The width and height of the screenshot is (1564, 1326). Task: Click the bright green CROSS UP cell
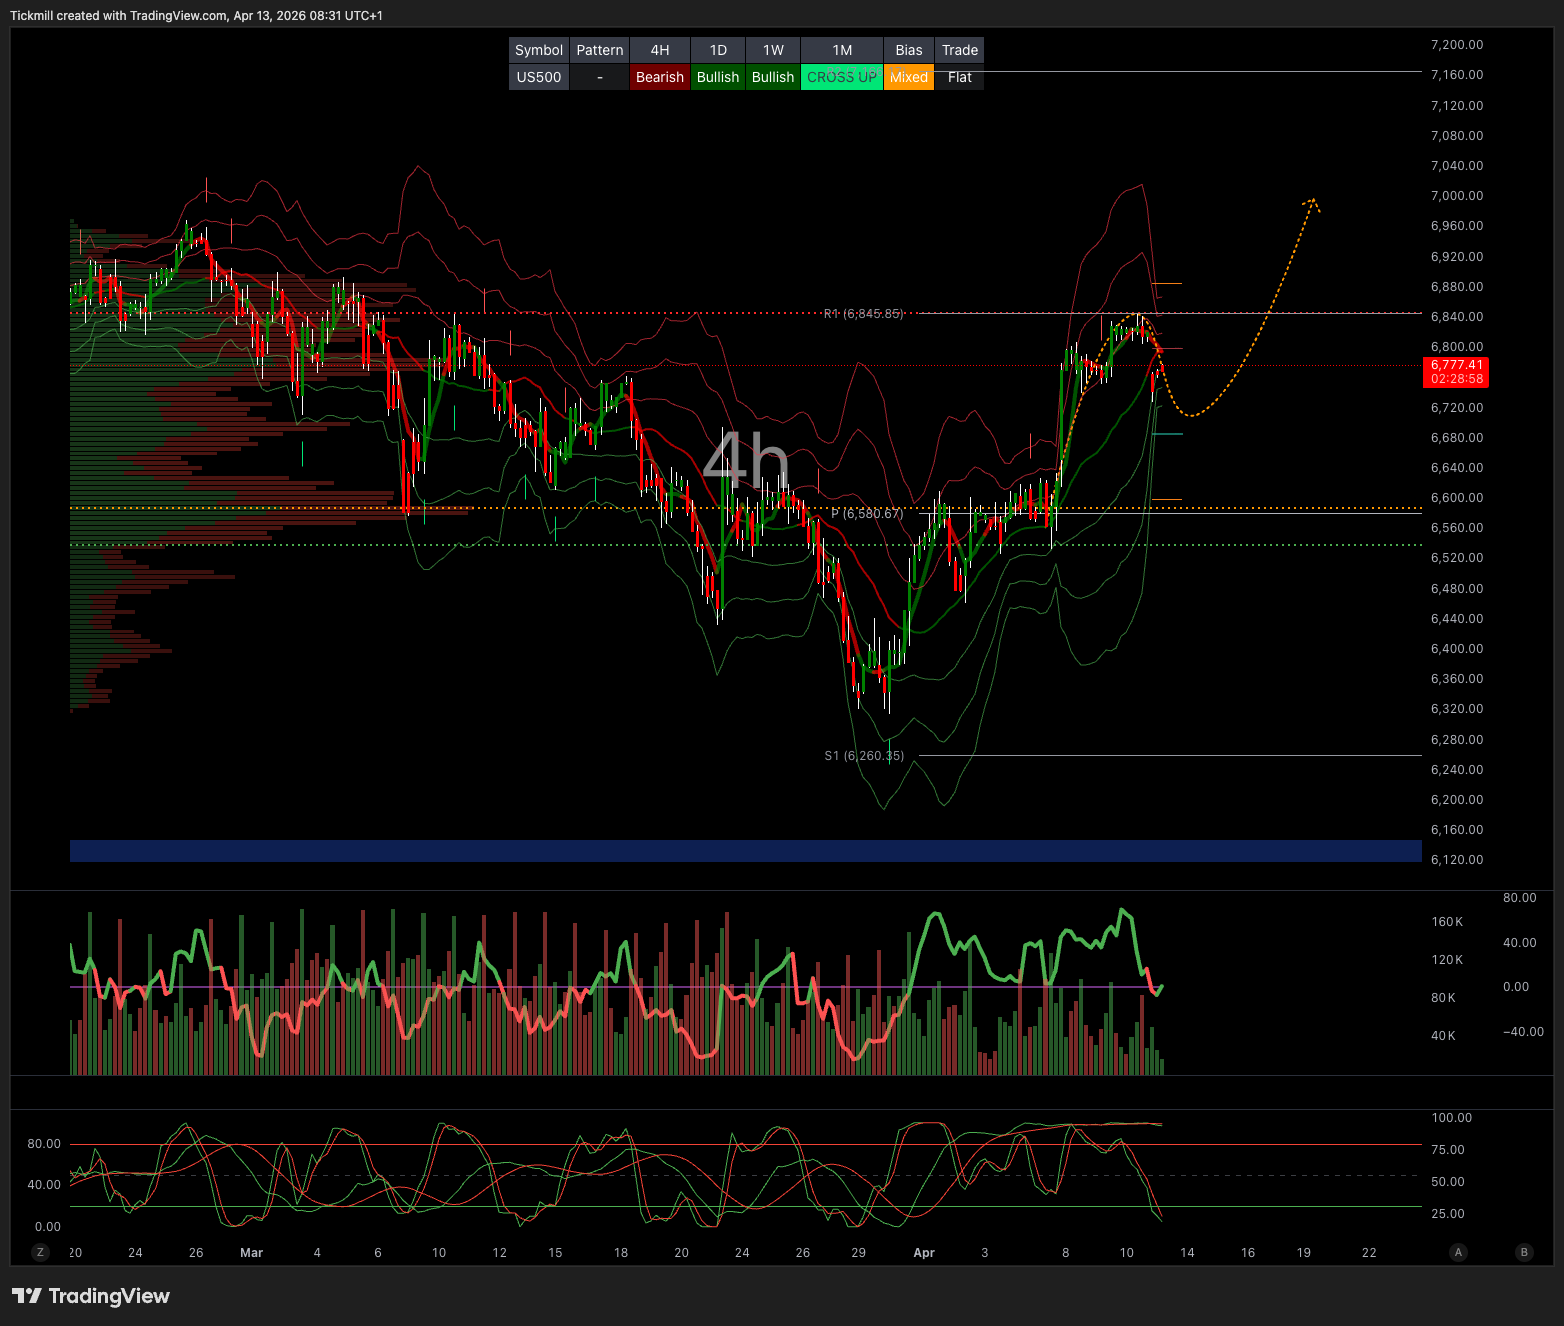(x=842, y=77)
